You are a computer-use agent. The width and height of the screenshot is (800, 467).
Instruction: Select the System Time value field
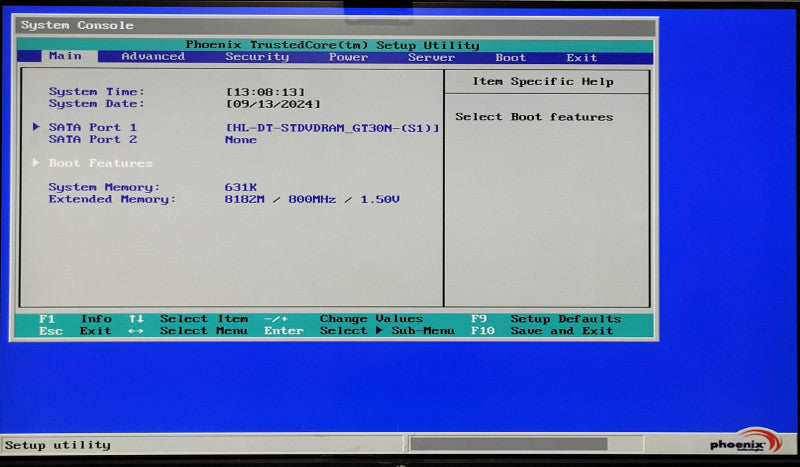265,92
